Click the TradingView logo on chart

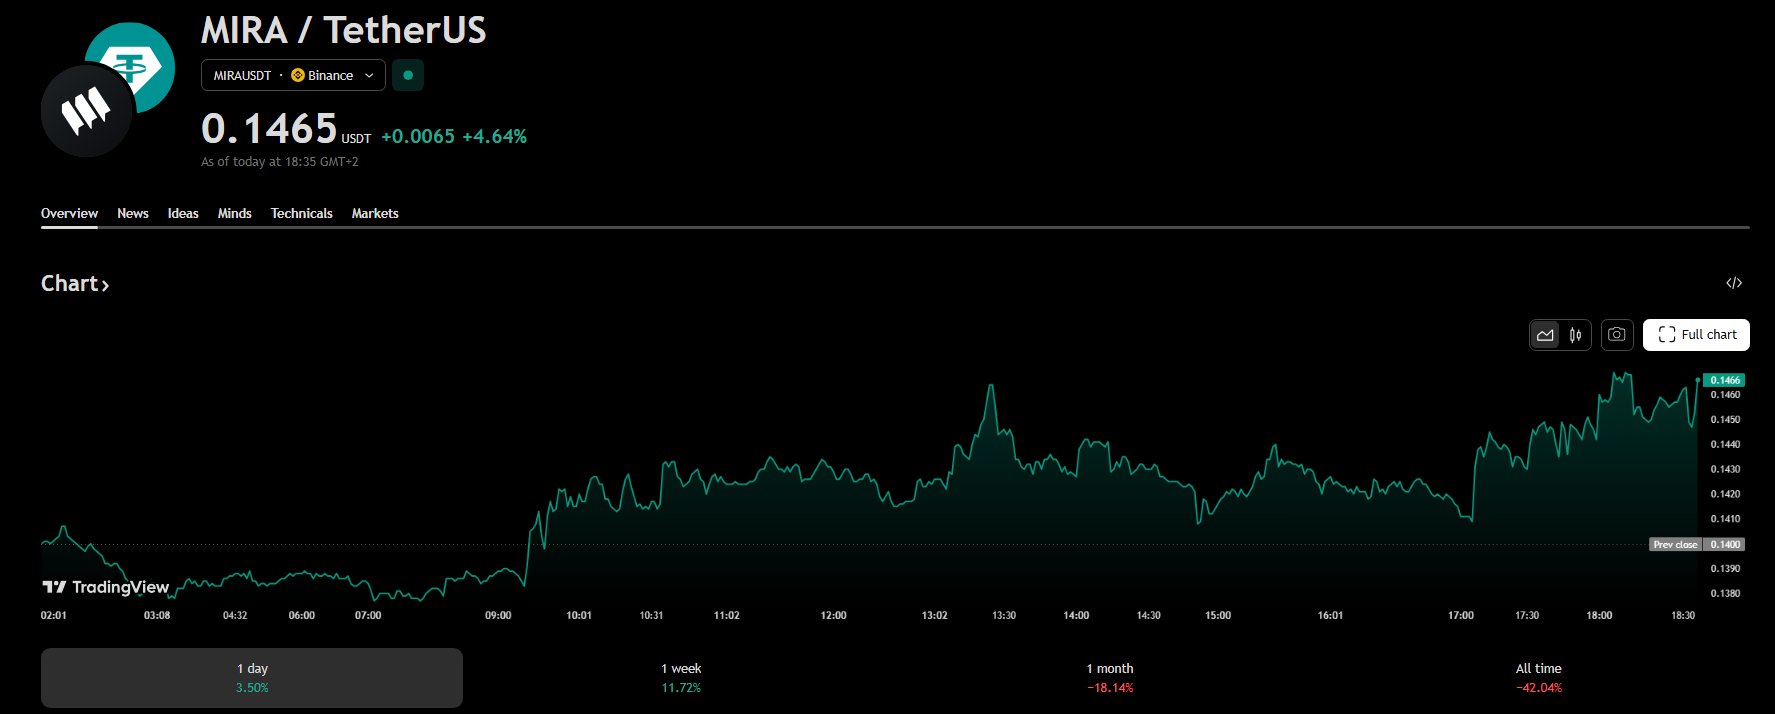coord(106,587)
